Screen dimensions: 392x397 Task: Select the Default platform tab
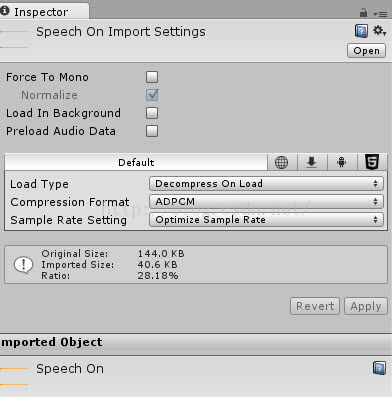point(136,162)
